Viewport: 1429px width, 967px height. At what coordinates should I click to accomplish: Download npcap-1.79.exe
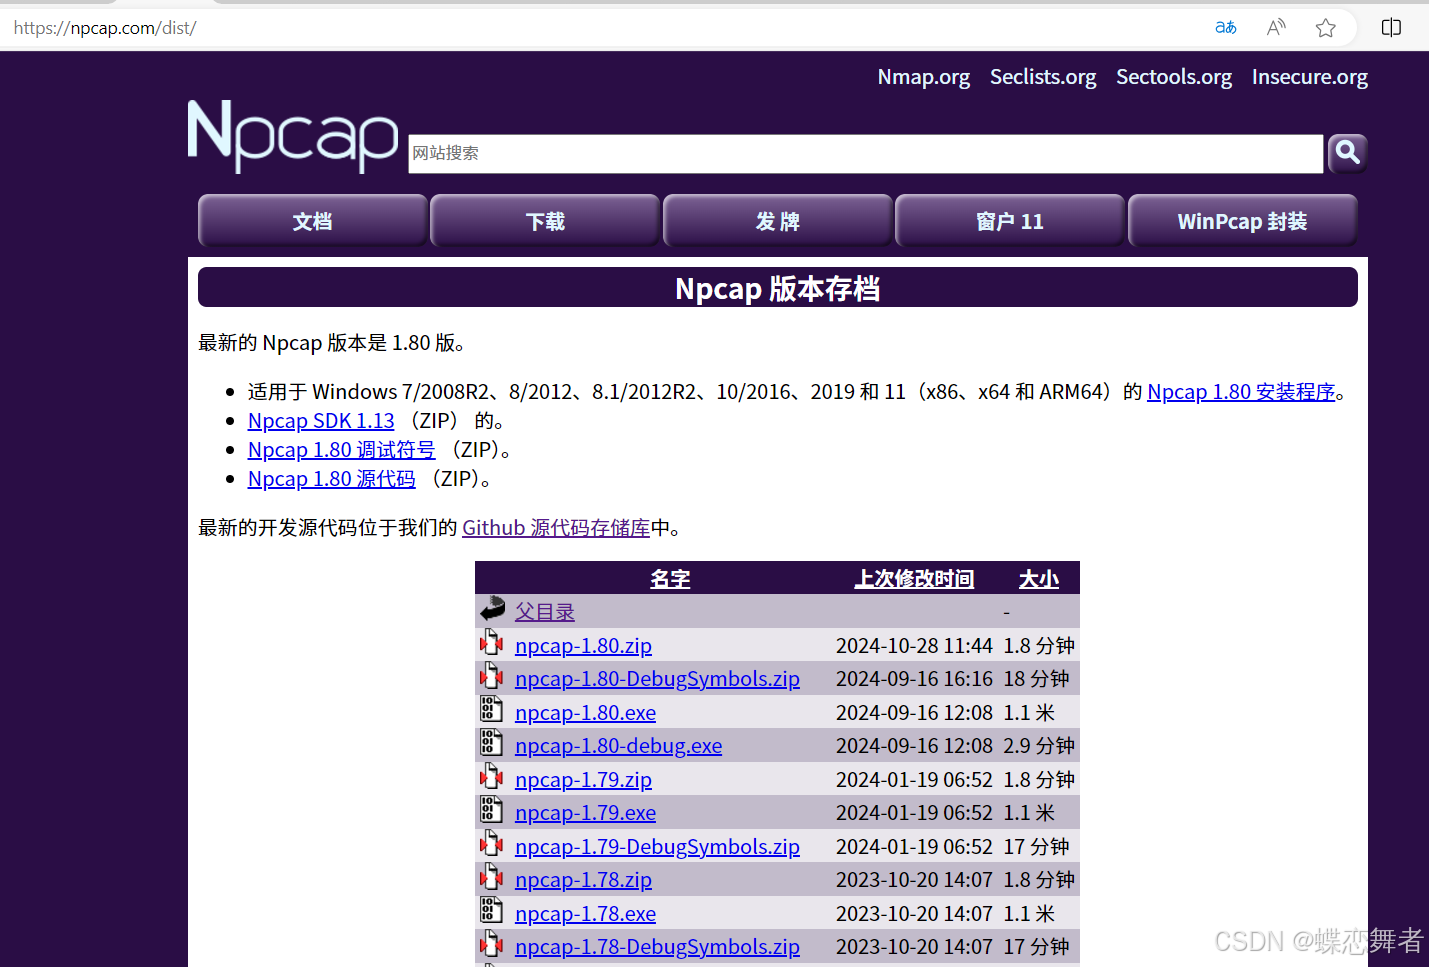coord(585,813)
